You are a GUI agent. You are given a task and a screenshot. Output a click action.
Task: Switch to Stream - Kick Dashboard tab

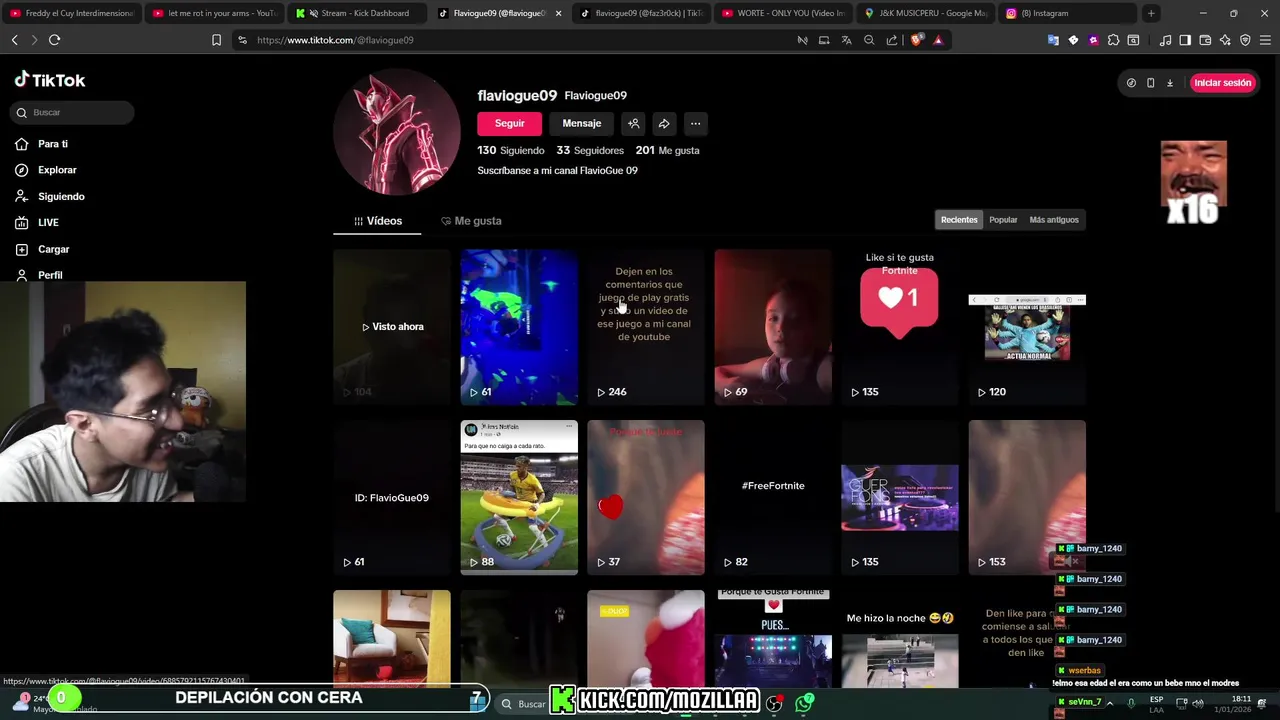[x=358, y=13]
